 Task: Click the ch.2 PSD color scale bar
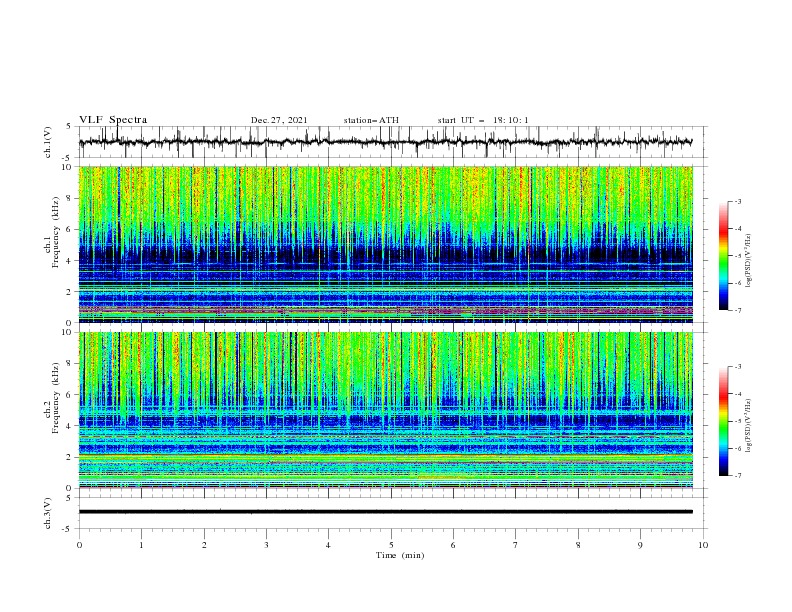pos(724,421)
